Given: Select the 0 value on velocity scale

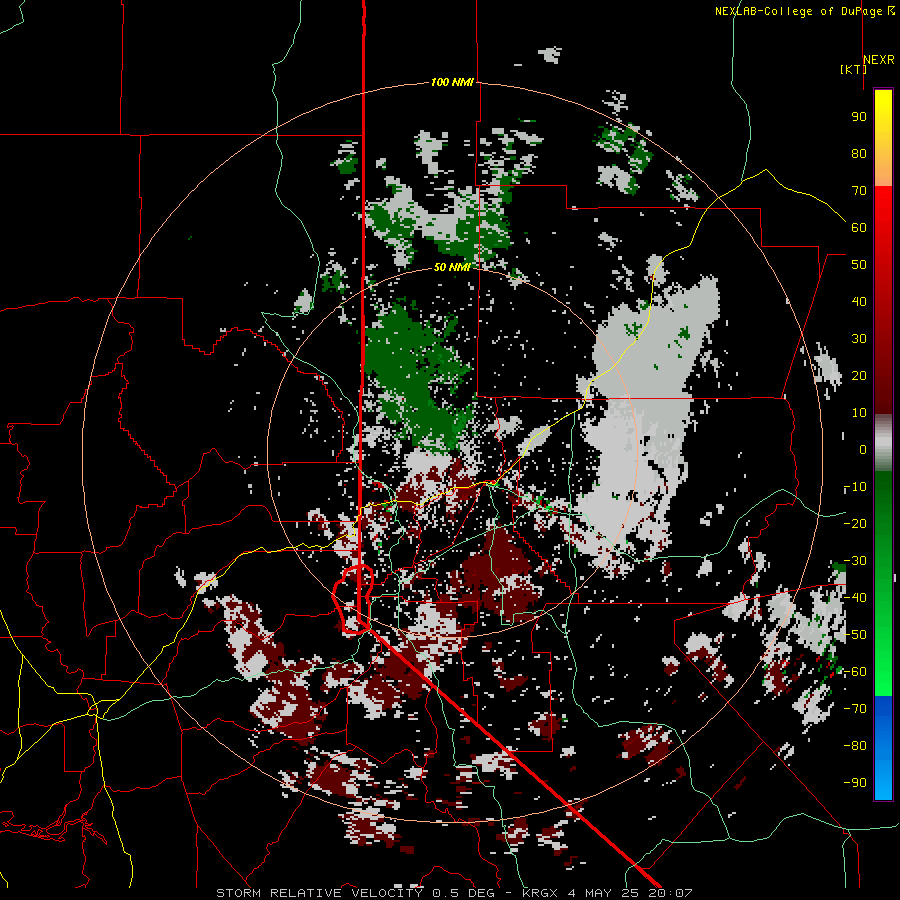Looking at the screenshot, I should pos(863,449).
